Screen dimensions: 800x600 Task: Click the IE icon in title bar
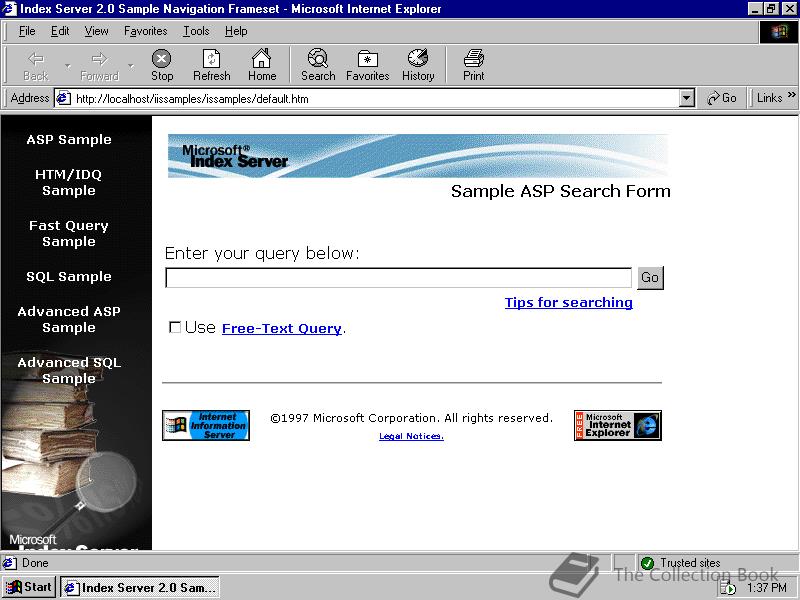(x=9, y=8)
